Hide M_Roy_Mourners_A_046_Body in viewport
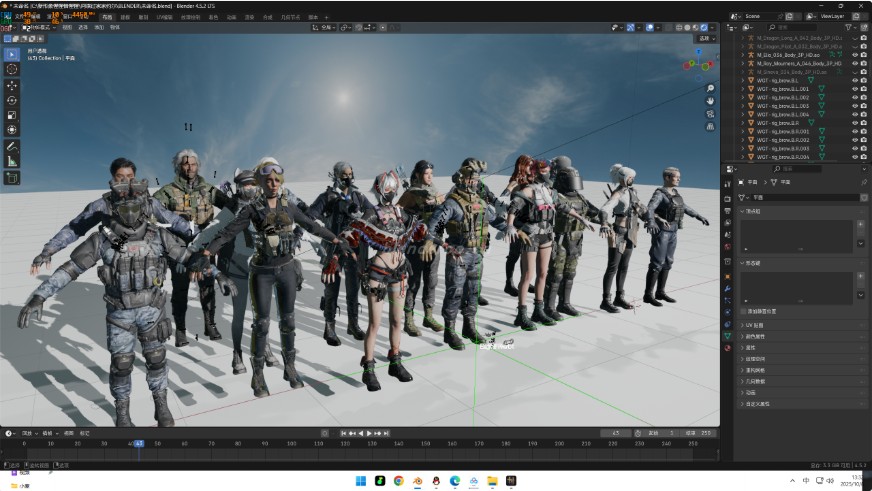Image resolution: width=872 pixels, height=491 pixels. [x=855, y=63]
